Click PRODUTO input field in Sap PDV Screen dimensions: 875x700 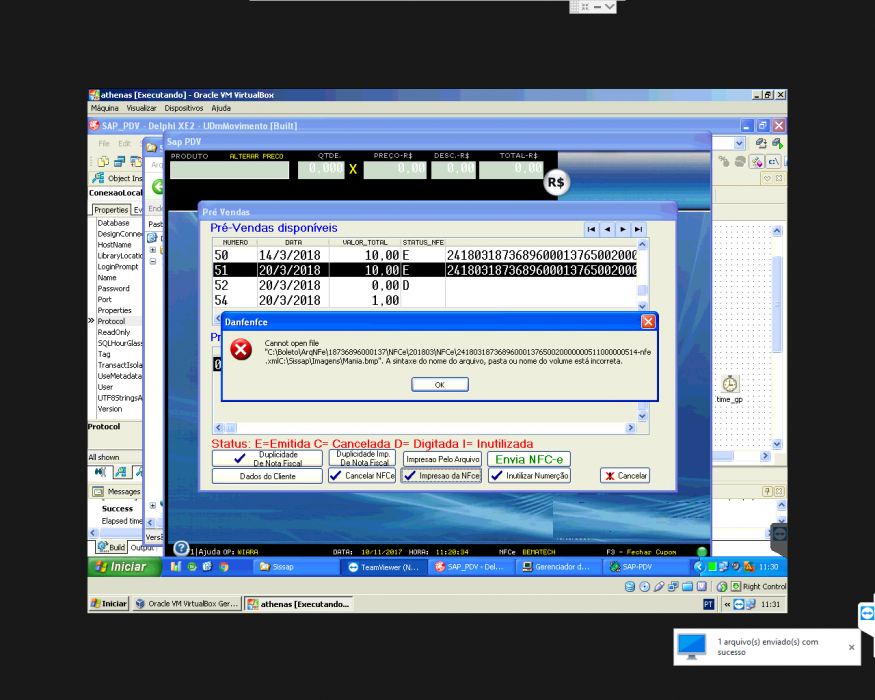coord(229,170)
